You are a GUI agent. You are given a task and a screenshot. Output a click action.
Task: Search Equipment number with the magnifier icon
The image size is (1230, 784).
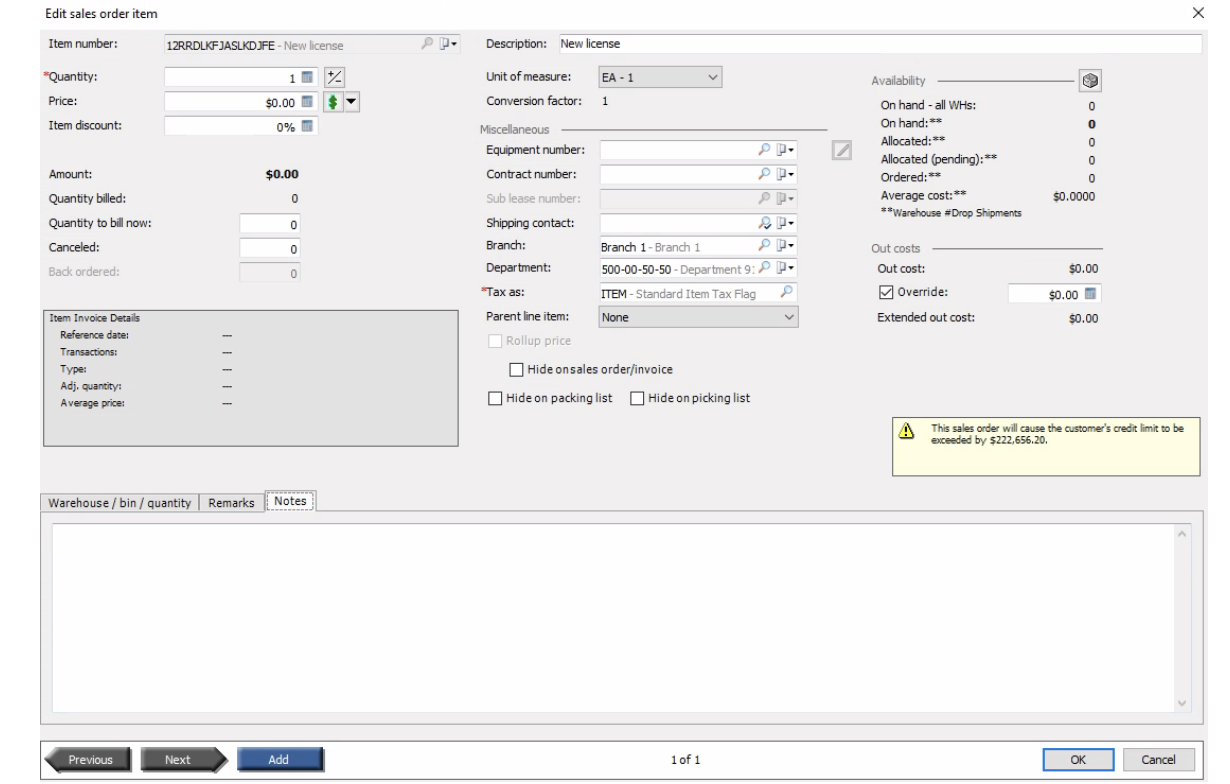765,150
